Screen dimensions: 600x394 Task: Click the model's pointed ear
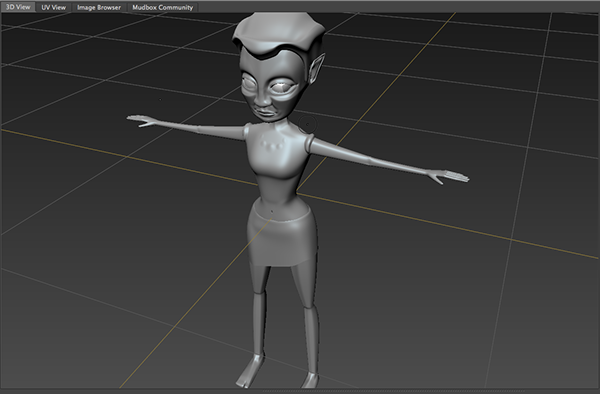point(317,68)
